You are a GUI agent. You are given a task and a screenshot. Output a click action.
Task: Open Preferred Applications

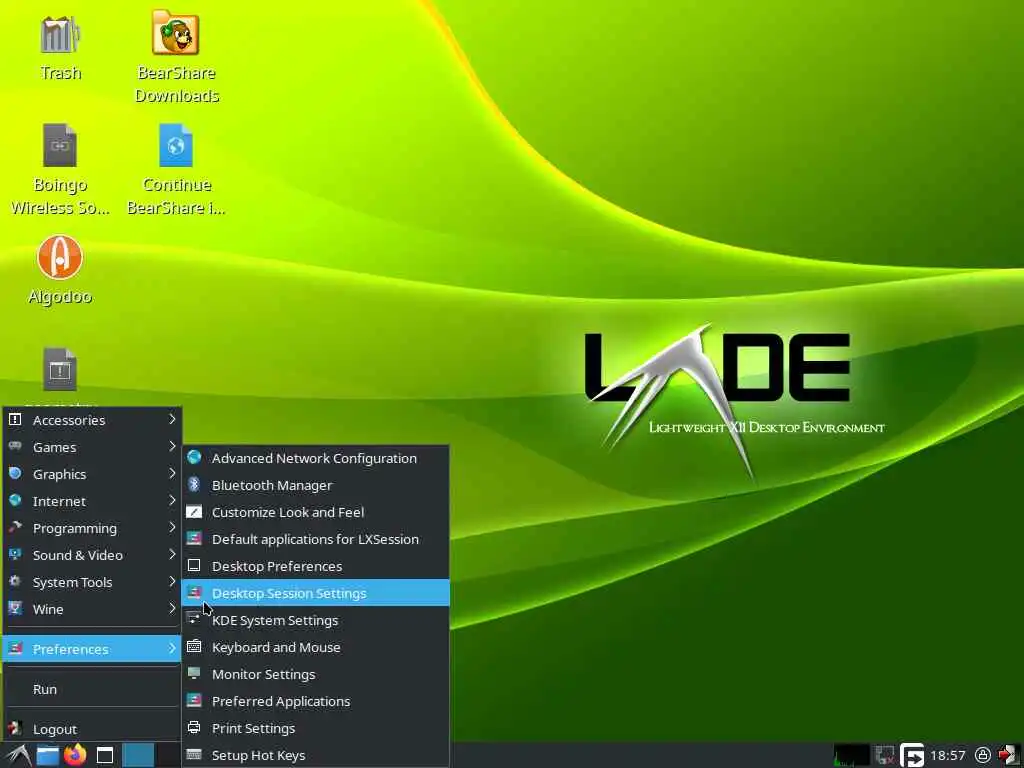click(315, 701)
